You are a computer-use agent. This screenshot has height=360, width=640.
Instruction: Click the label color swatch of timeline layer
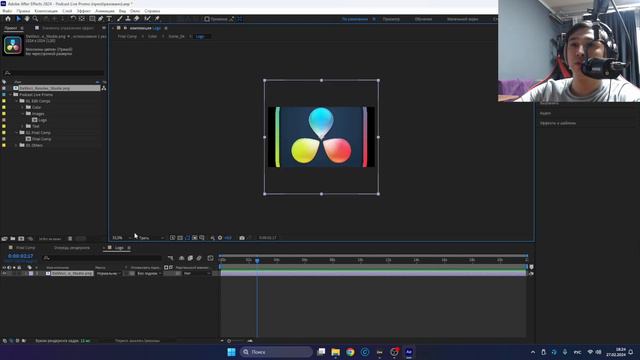pyautogui.click(x=31, y=273)
